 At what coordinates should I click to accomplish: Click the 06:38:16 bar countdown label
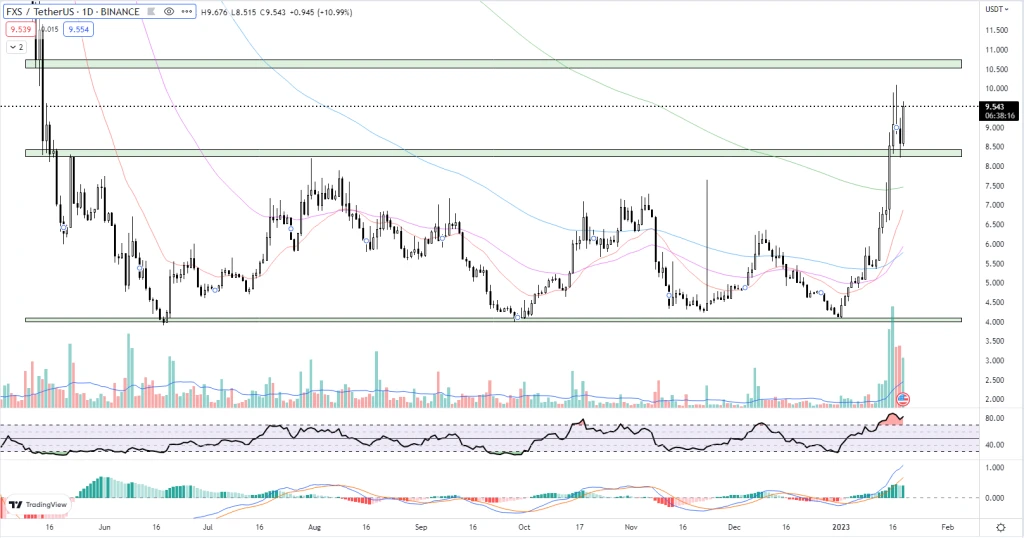1000,116
